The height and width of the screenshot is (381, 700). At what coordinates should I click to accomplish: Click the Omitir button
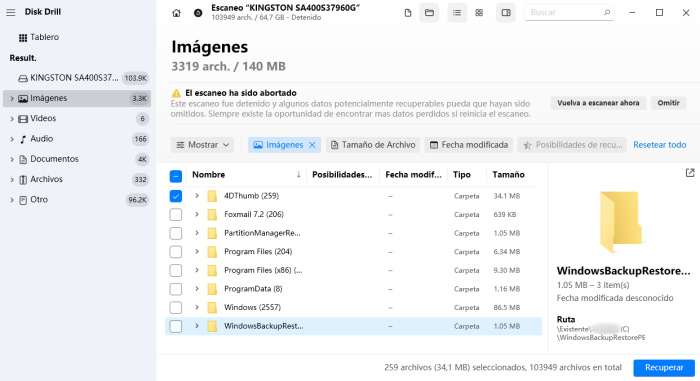click(x=668, y=103)
